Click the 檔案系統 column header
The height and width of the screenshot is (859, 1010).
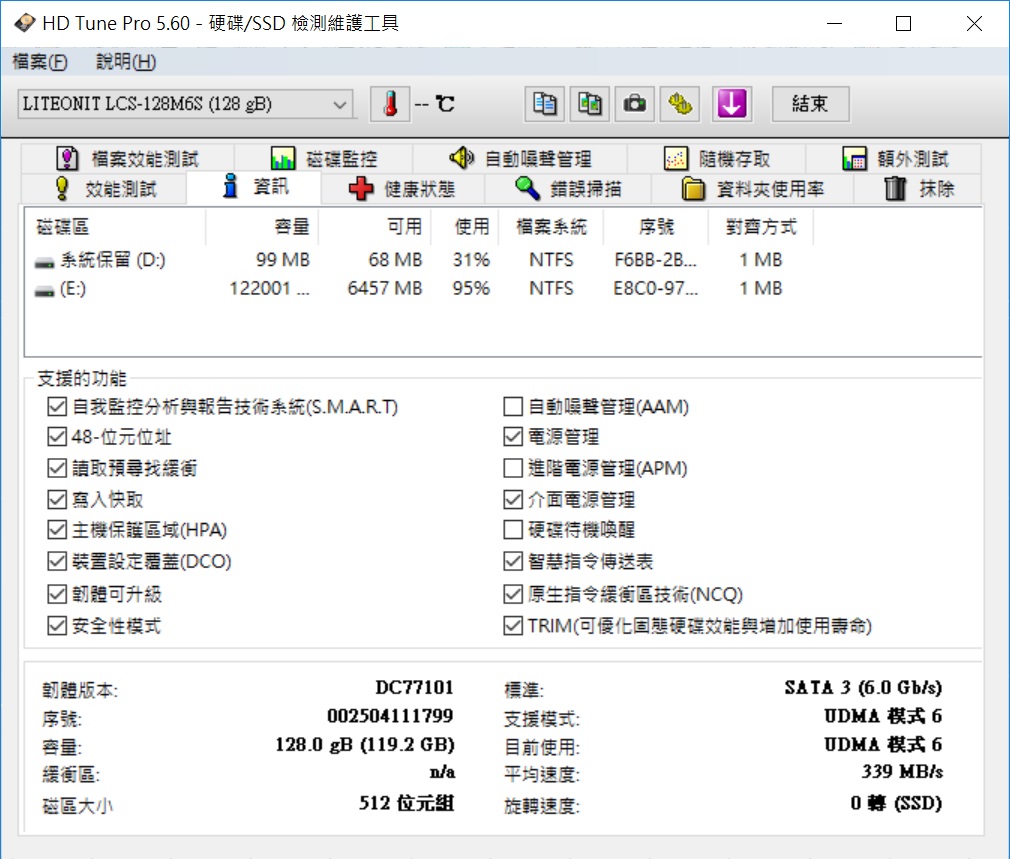551,227
